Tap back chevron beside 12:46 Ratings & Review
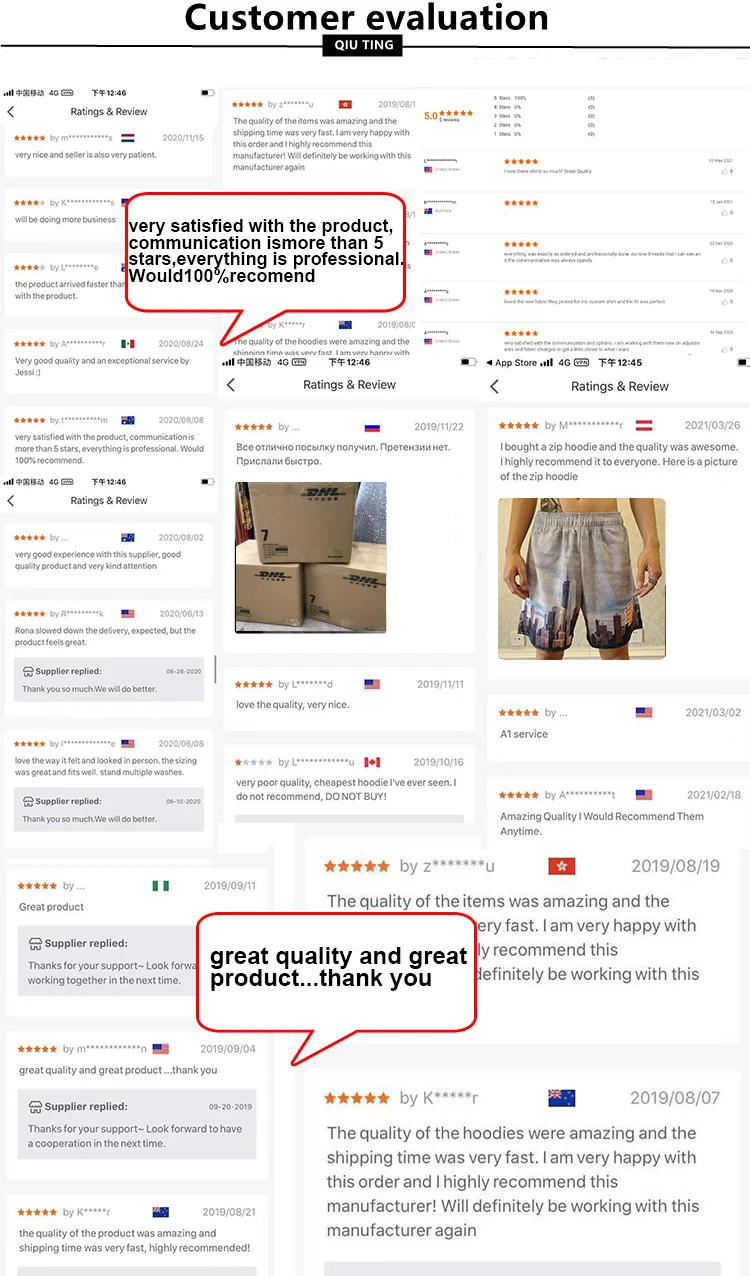 (x=231, y=384)
